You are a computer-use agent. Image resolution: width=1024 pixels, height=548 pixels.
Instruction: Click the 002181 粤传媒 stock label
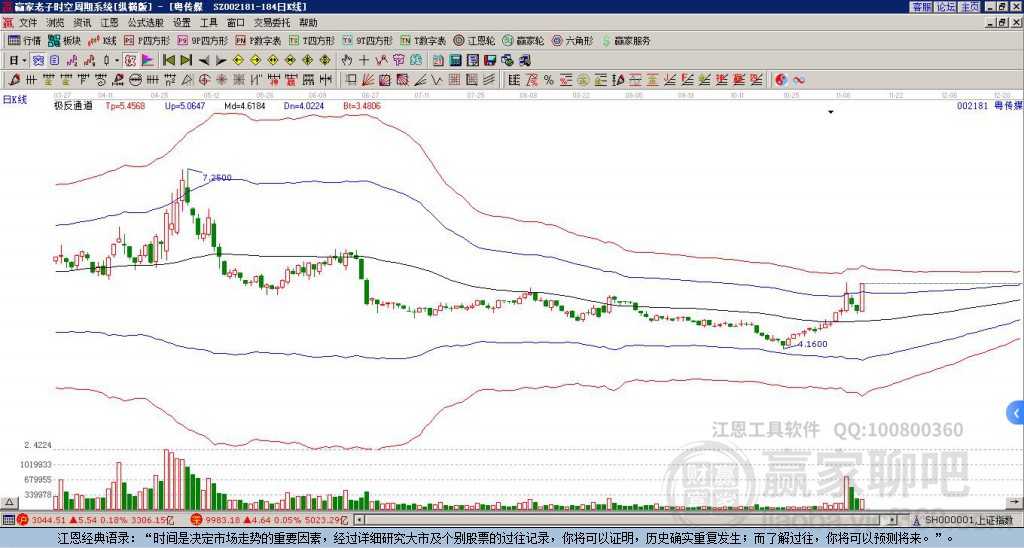[x=989, y=106]
